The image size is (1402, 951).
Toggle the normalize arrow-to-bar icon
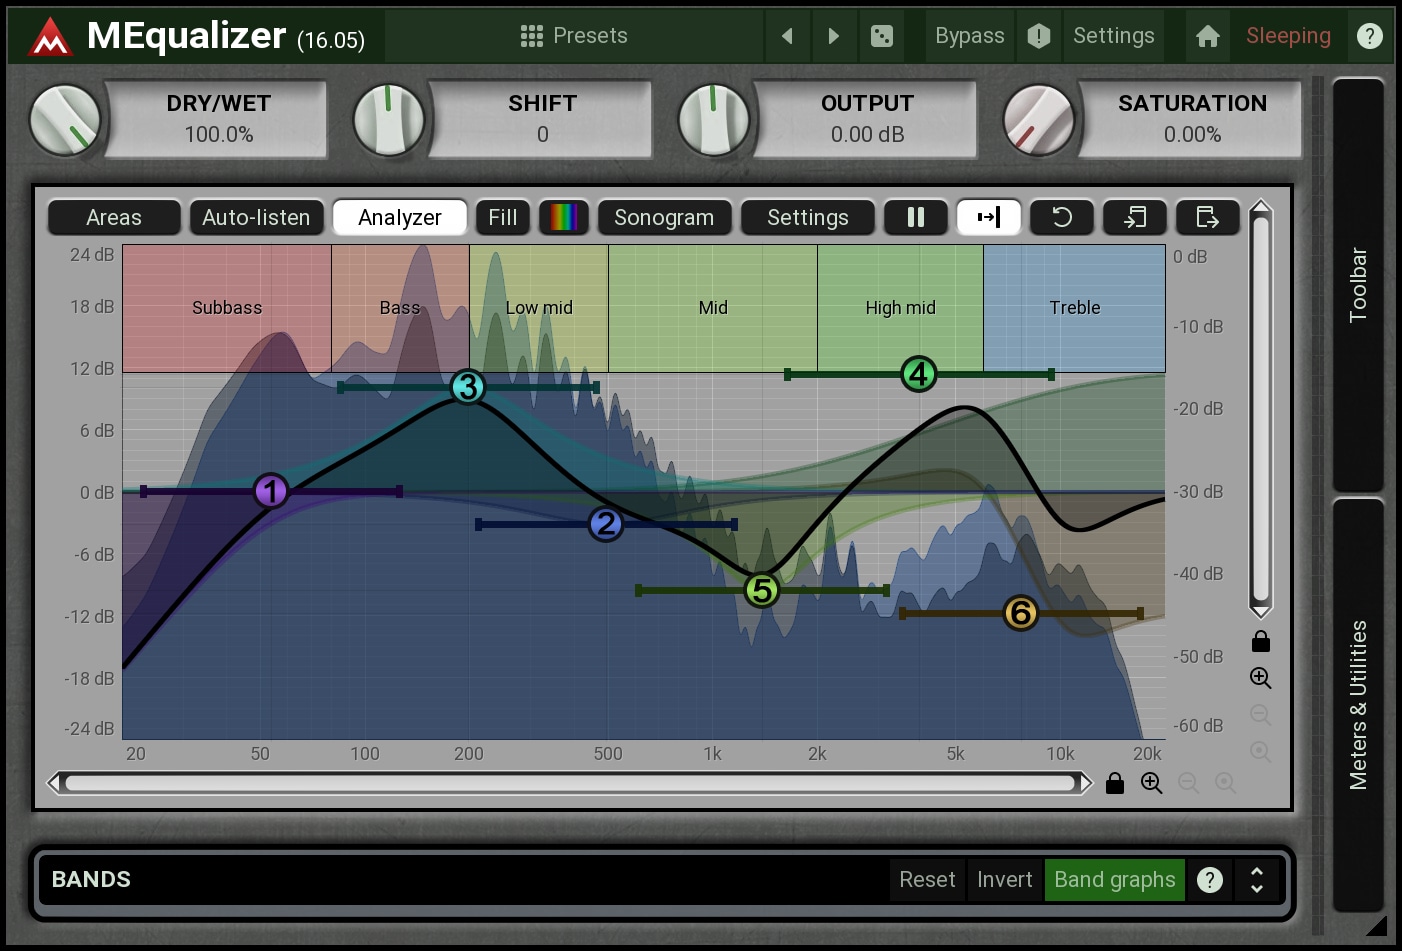989,217
